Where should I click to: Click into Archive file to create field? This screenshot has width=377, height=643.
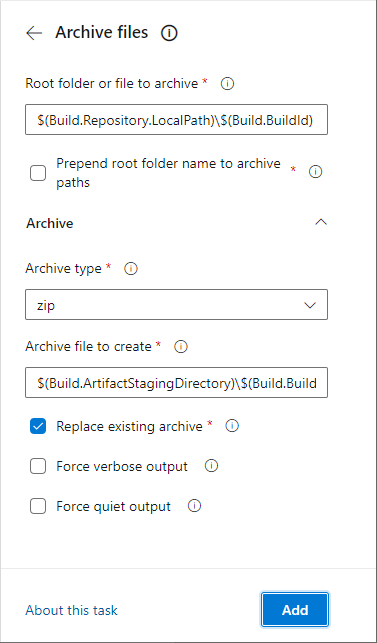176,383
